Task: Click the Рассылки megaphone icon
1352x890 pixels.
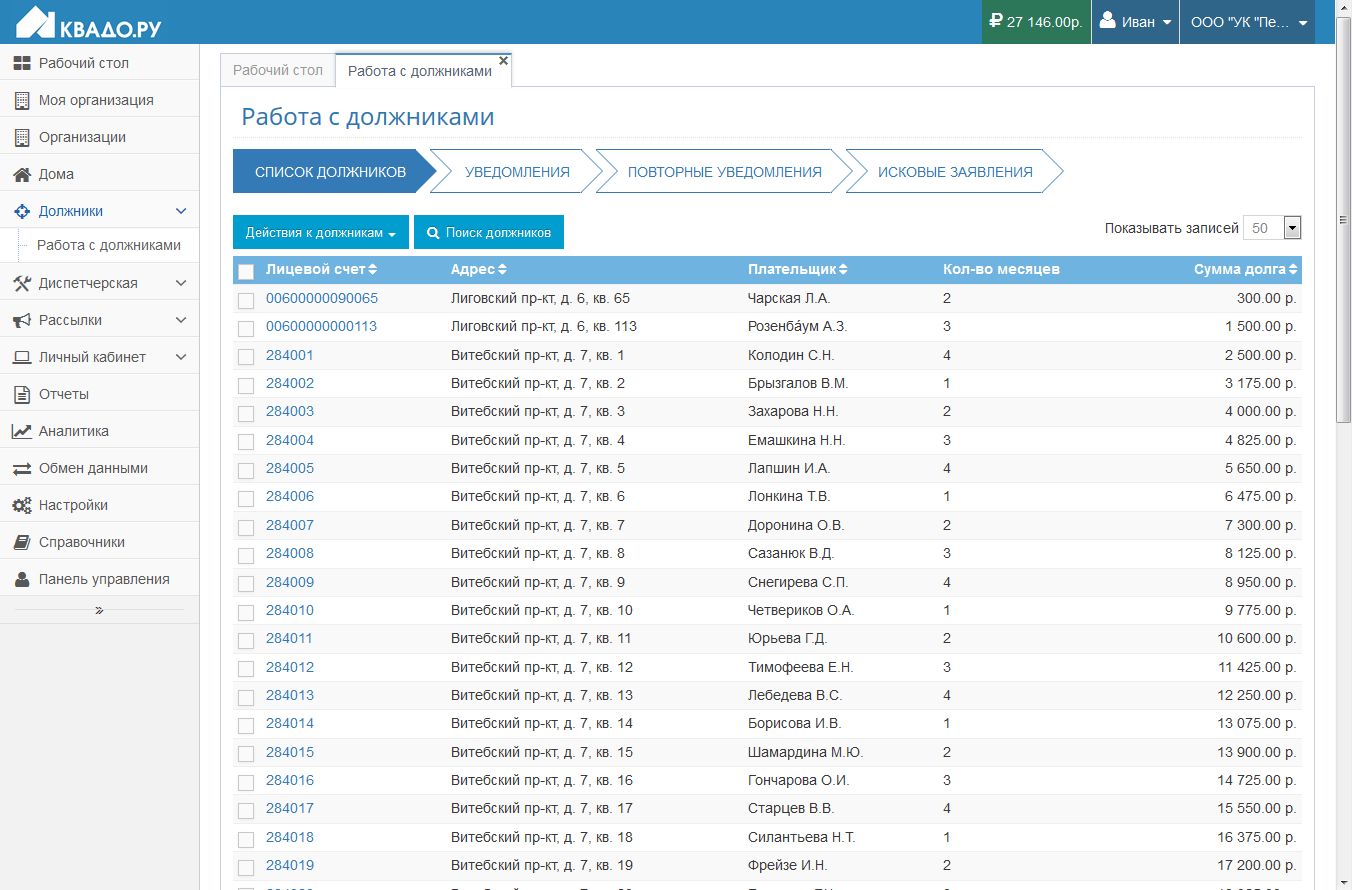Action: 21,320
